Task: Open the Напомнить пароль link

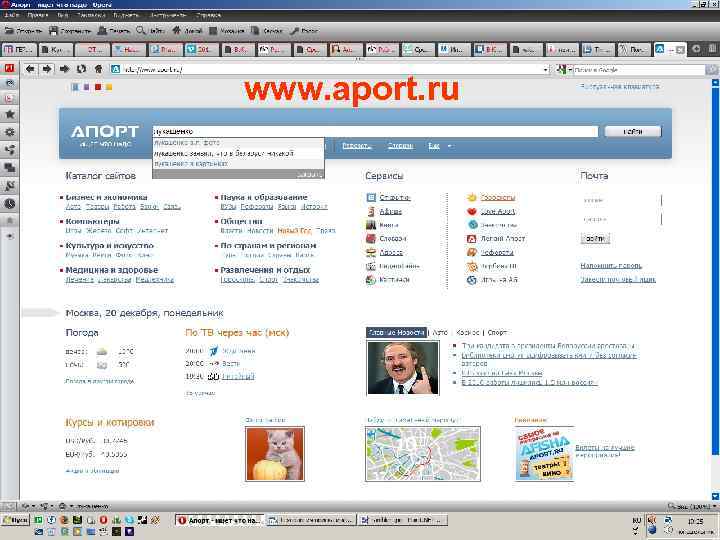Action: [x=611, y=265]
